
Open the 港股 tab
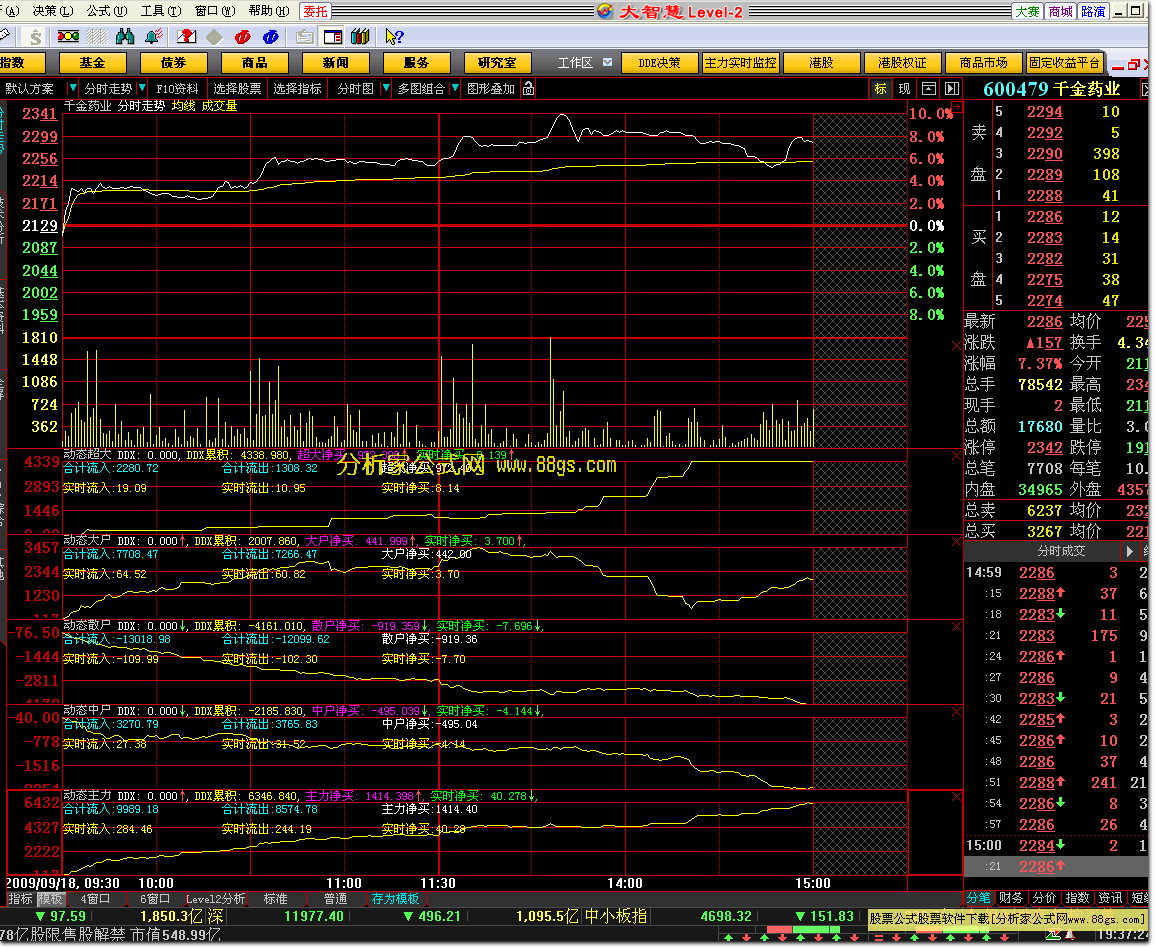[x=821, y=63]
